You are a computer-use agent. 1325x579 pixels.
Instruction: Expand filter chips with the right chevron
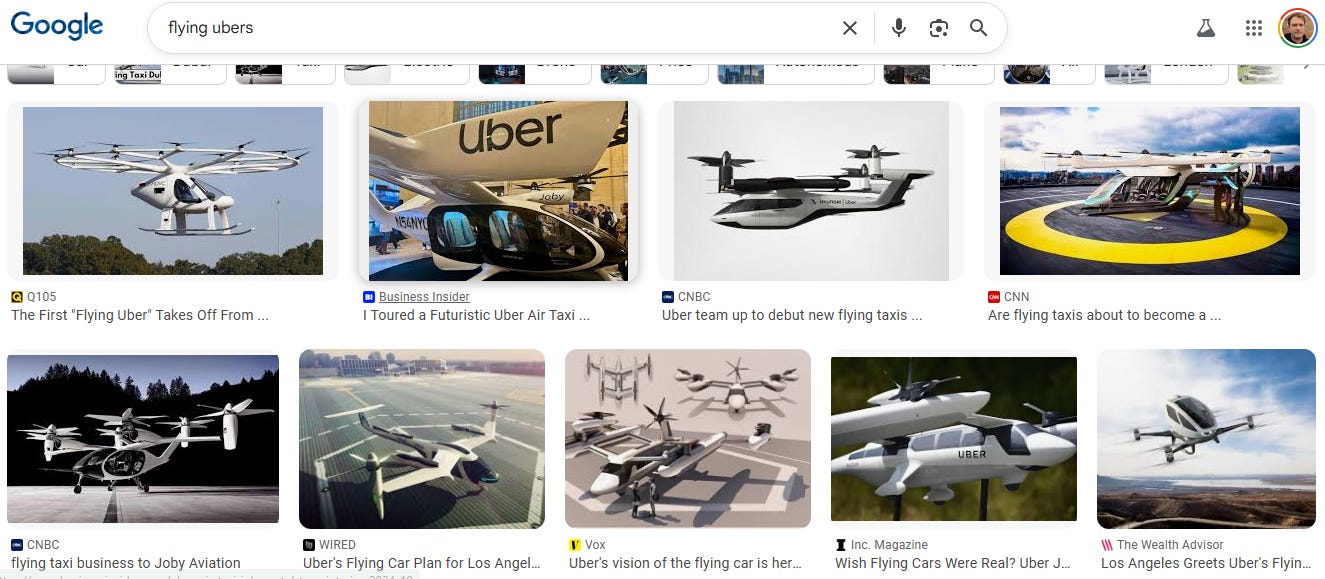click(x=1306, y=65)
